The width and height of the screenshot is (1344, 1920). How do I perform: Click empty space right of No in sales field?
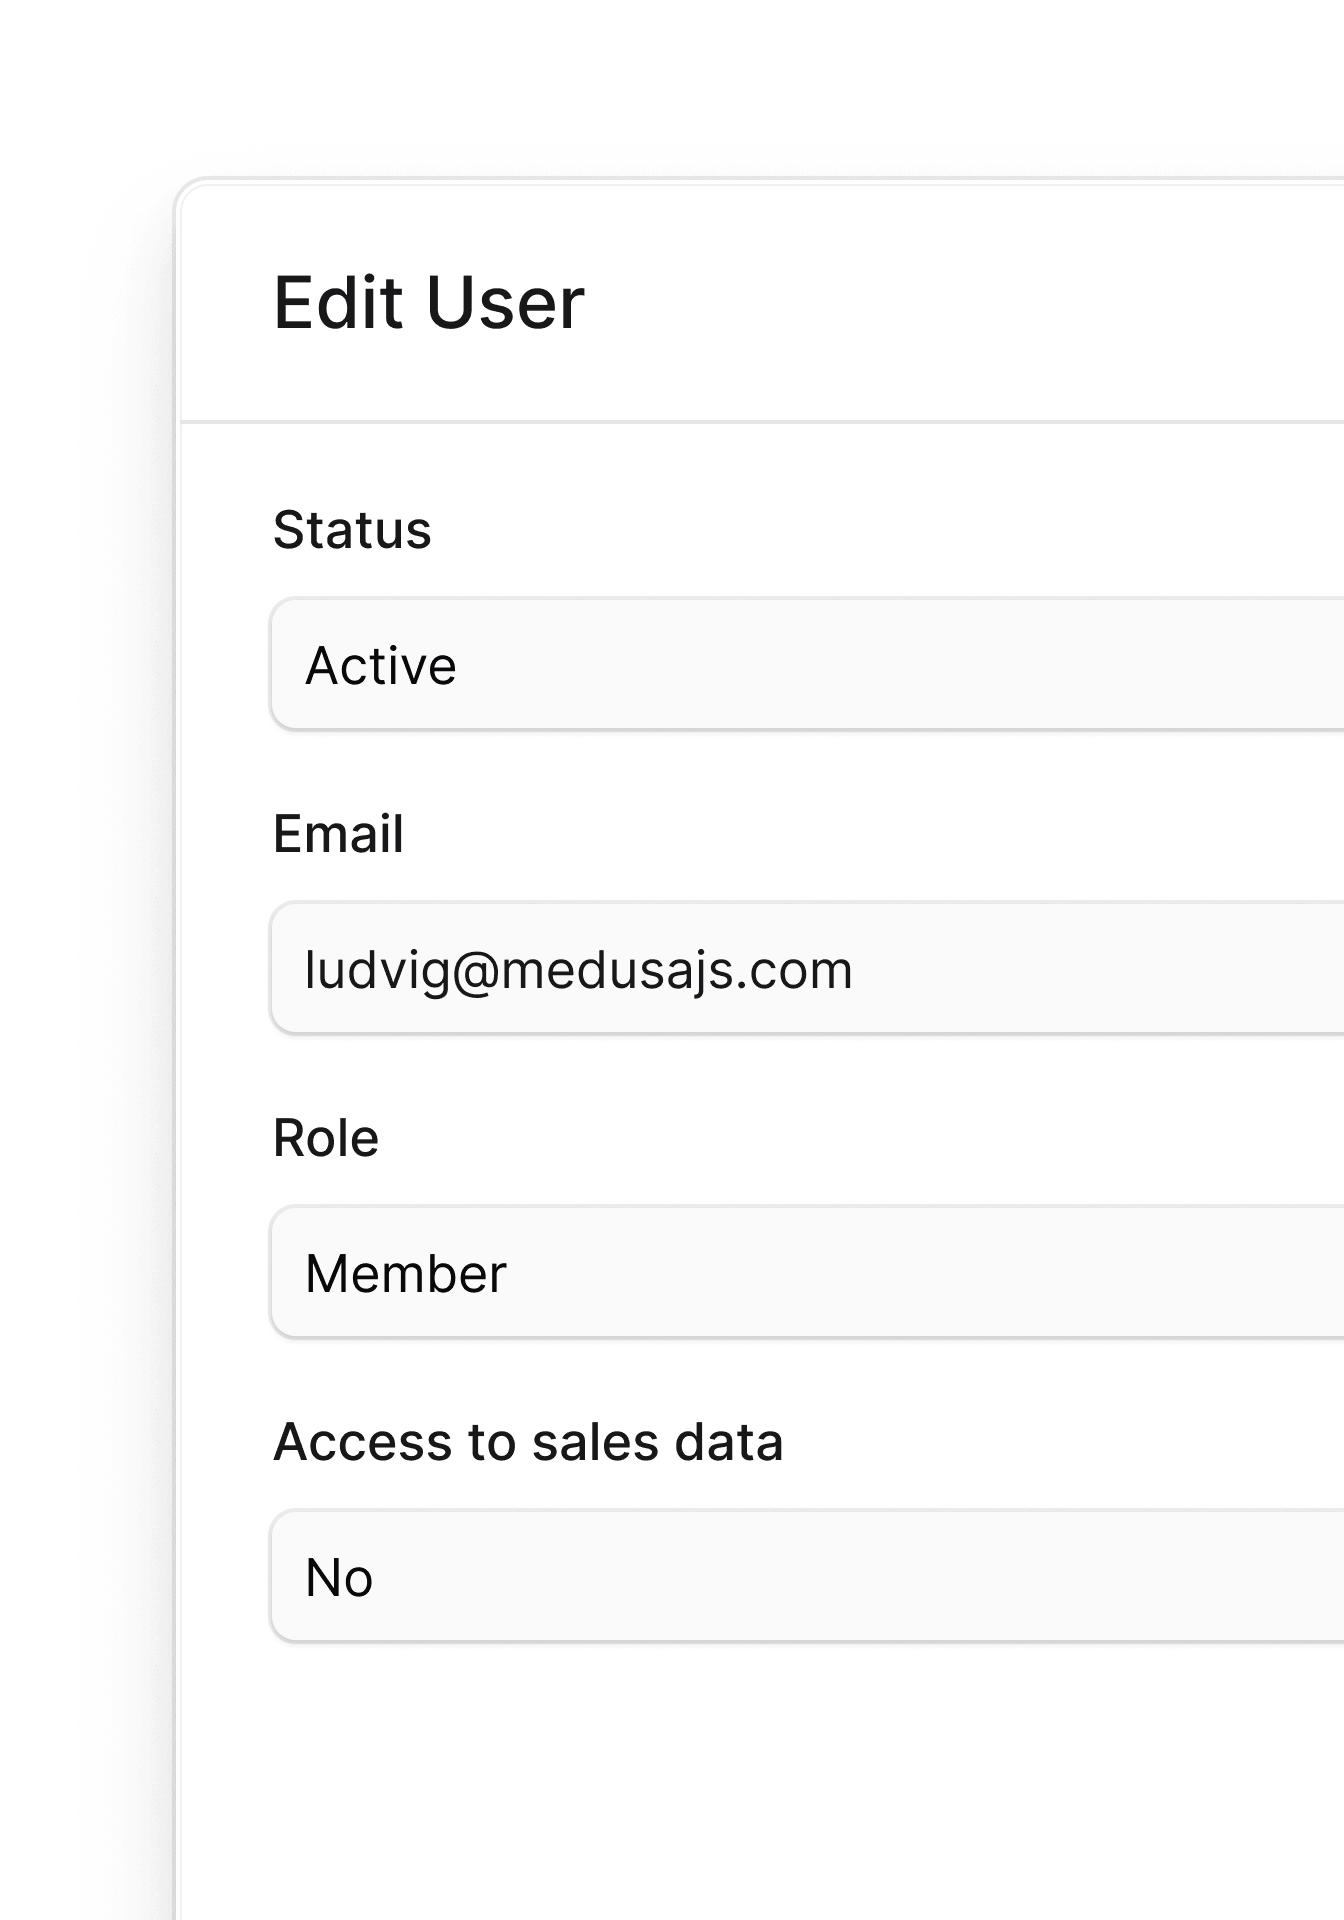click(858, 1577)
